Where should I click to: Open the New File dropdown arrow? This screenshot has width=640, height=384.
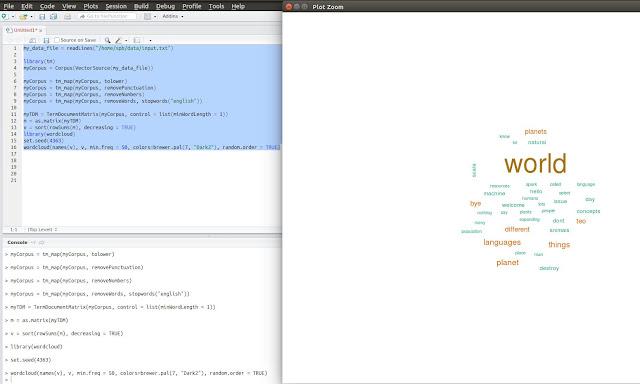point(13,17)
